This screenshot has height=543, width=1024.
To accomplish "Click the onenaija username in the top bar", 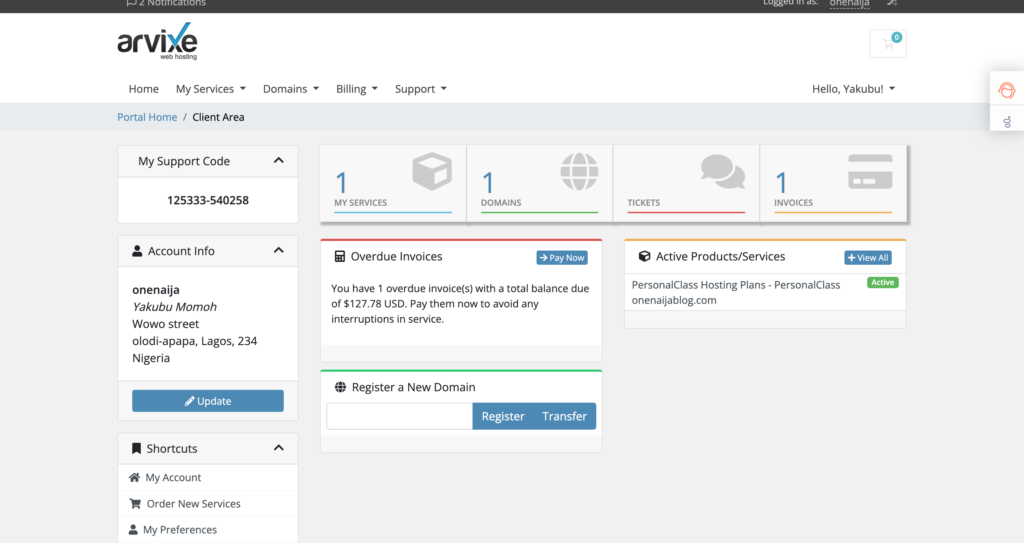I will pos(849,3).
